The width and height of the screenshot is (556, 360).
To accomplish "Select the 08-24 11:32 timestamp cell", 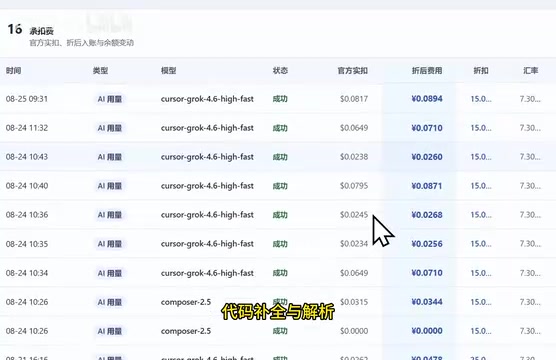I will point(27,128).
